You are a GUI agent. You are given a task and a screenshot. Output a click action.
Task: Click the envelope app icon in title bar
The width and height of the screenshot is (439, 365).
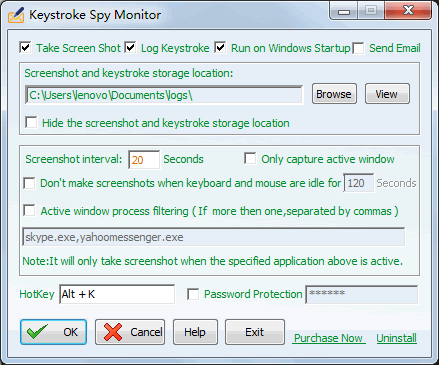(16, 15)
